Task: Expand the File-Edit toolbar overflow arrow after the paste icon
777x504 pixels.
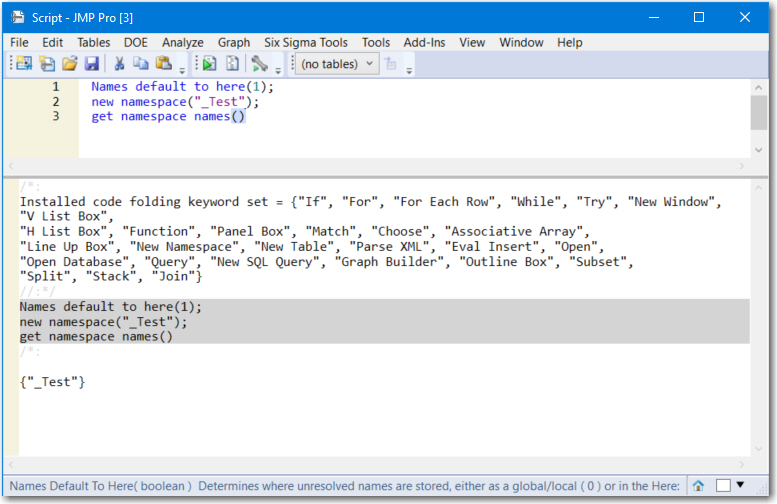Action: click(x=182, y=70)
